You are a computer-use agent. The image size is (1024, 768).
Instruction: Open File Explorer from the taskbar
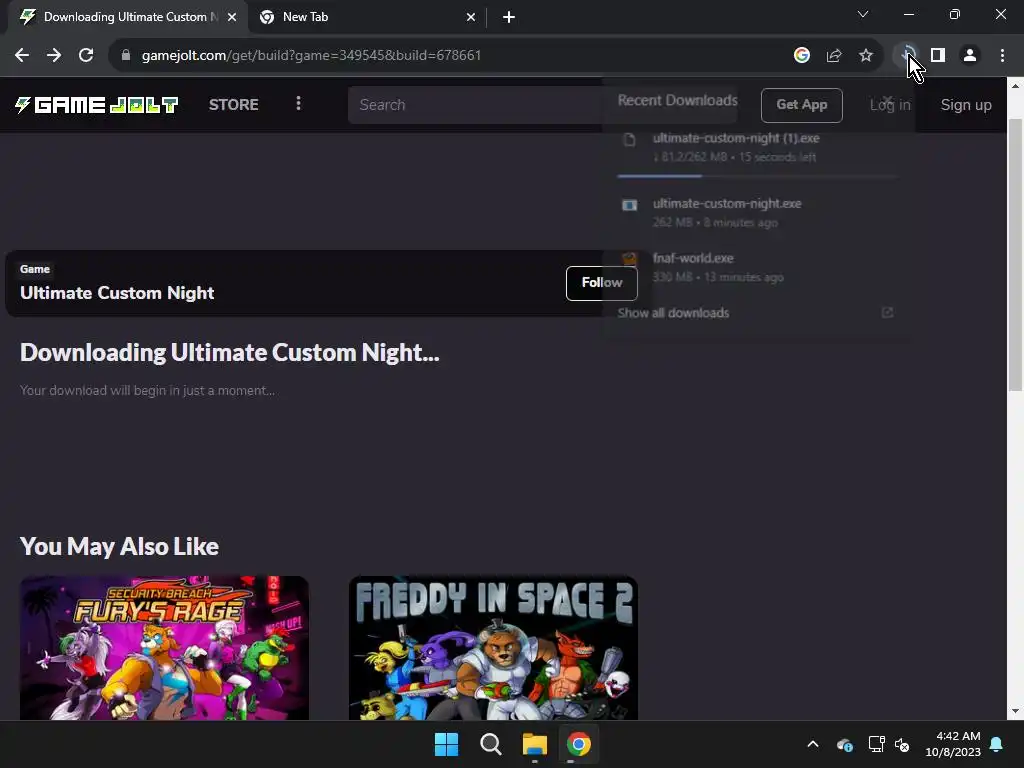click(x=535, y=744)
